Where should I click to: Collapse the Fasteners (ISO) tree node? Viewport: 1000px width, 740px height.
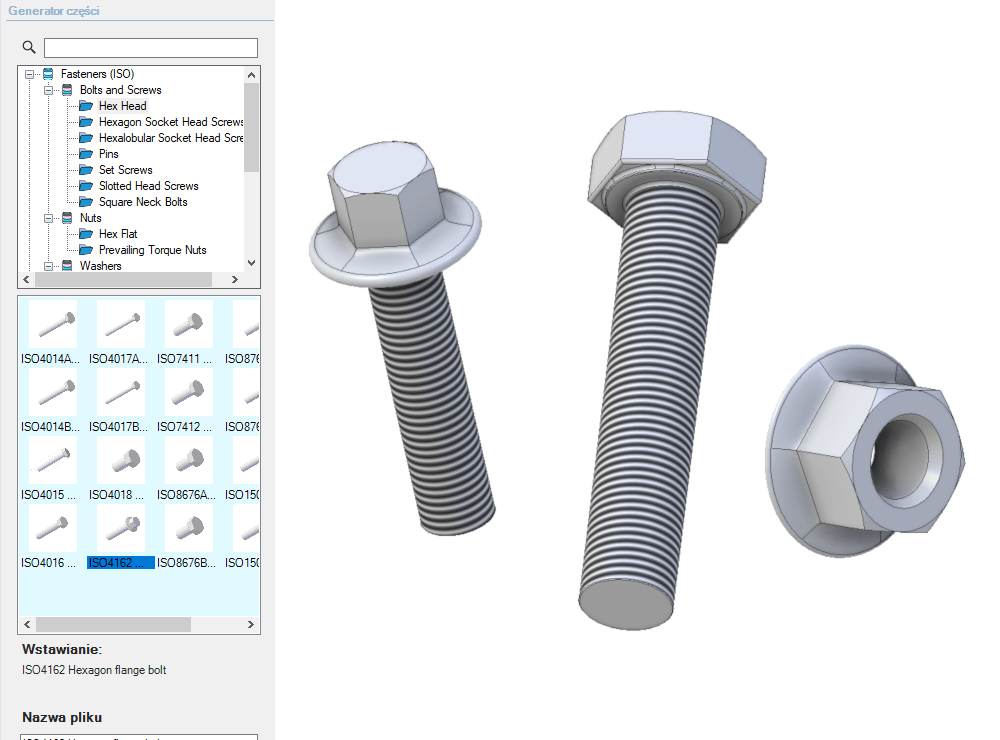click(29, 74)
